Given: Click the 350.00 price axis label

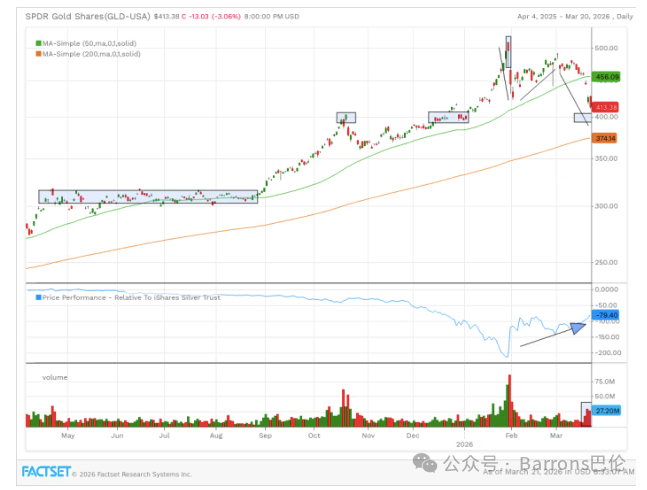Looking at the screenshot, I should click(606, 158).
